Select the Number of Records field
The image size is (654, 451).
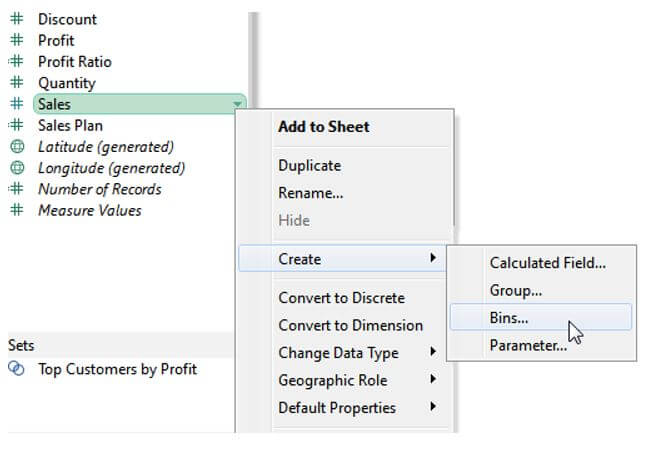click(x=99, y=189)
